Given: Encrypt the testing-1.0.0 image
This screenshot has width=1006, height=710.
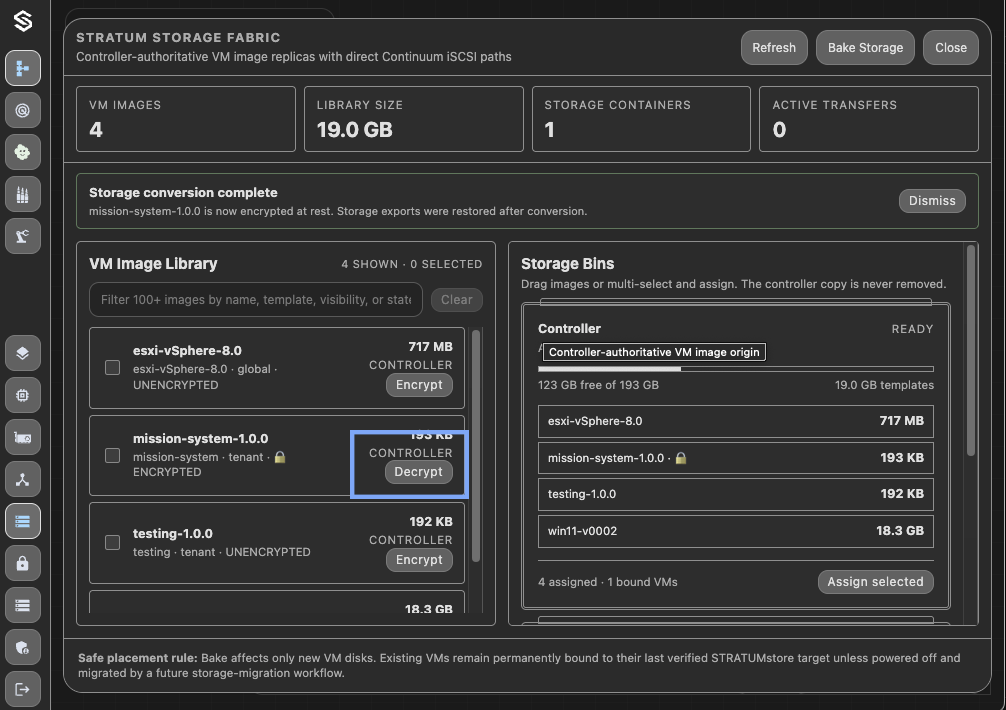Looking at the screenshot, I should (x=419, y=560).
